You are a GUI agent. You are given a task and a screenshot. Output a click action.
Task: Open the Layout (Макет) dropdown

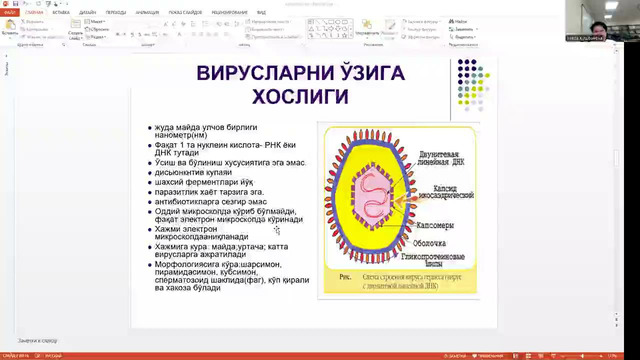tap(95, 22)
